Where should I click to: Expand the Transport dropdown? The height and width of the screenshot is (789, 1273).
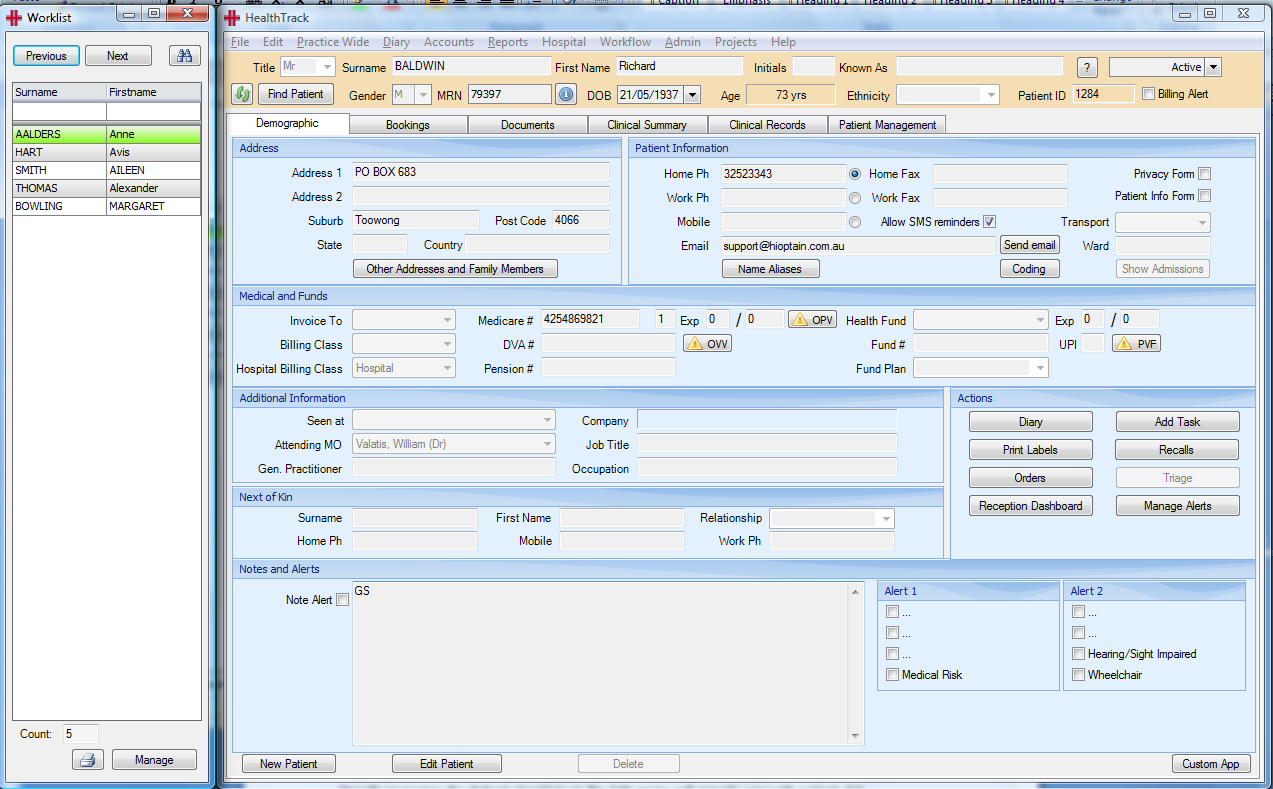click(x=1202, y=222)
